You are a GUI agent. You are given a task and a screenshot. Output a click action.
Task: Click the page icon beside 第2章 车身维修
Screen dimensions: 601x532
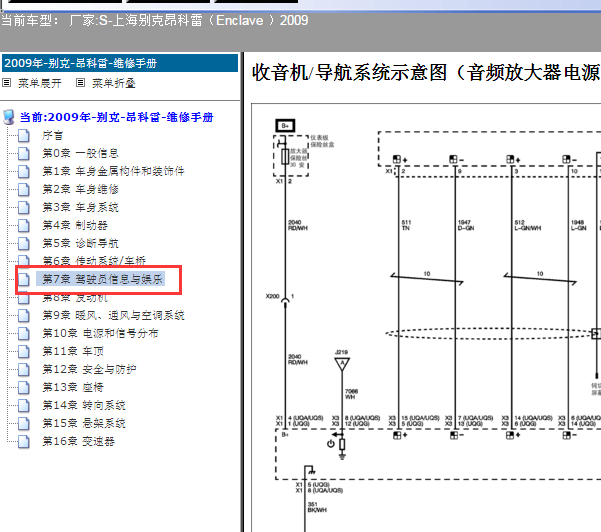coord(24,189)
